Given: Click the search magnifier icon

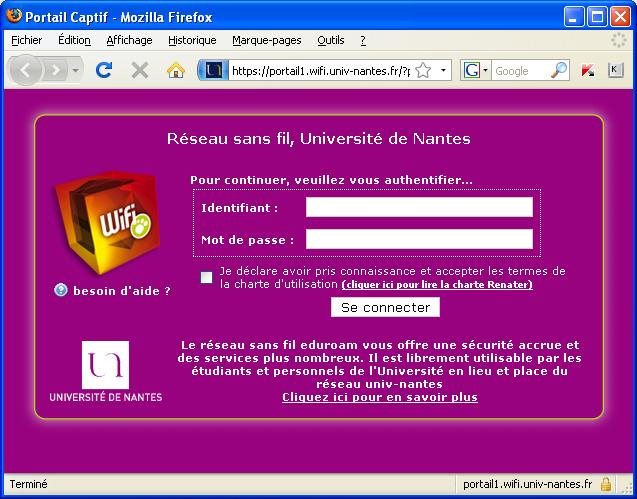Looking at the screenshot, I should [x=559, y=70].
